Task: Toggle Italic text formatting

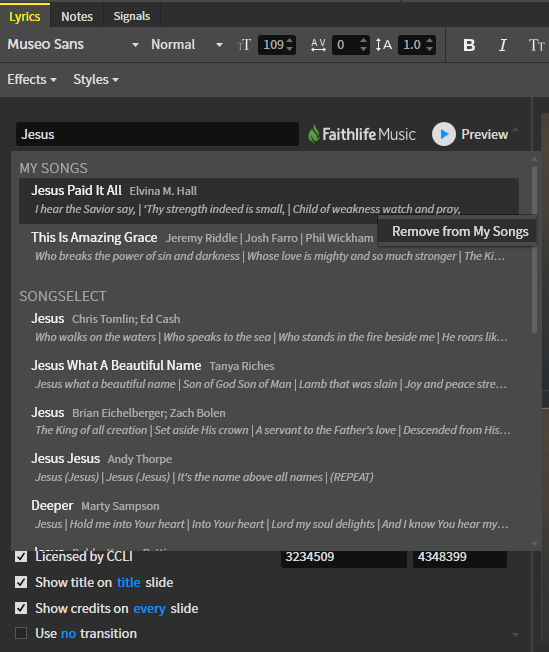Action: tap(502, 45)
